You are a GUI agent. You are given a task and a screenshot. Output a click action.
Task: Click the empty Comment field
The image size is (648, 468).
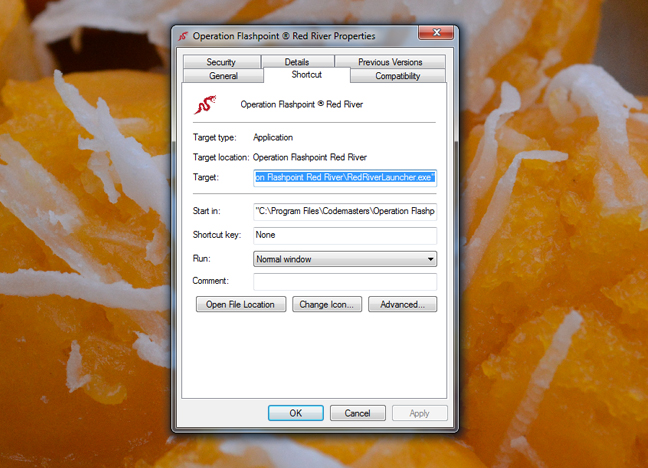tap(345, 282)
